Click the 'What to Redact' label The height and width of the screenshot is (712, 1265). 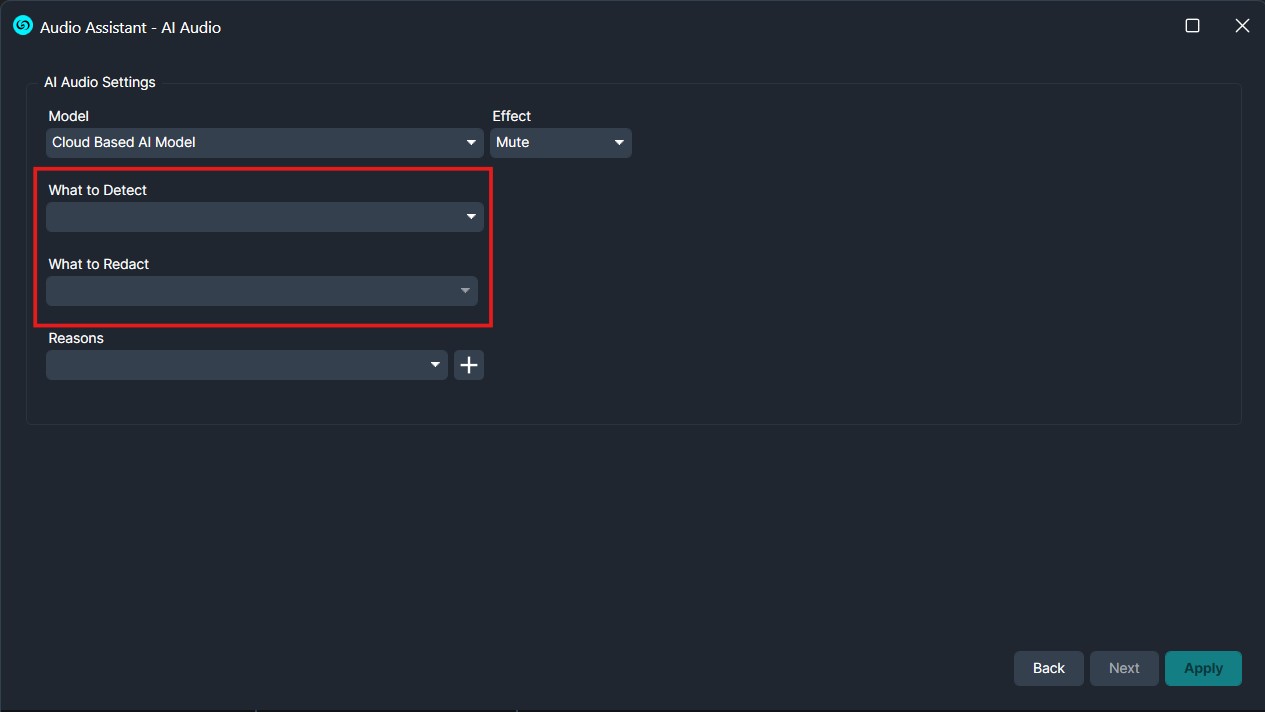pyautogui.click(x=99, y=264)
